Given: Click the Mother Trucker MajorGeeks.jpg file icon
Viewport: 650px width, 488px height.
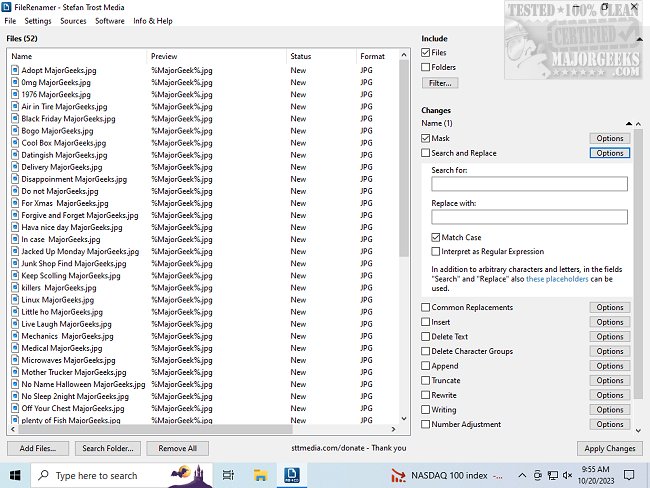Looking at the screenshot, I should pos(15,372).
